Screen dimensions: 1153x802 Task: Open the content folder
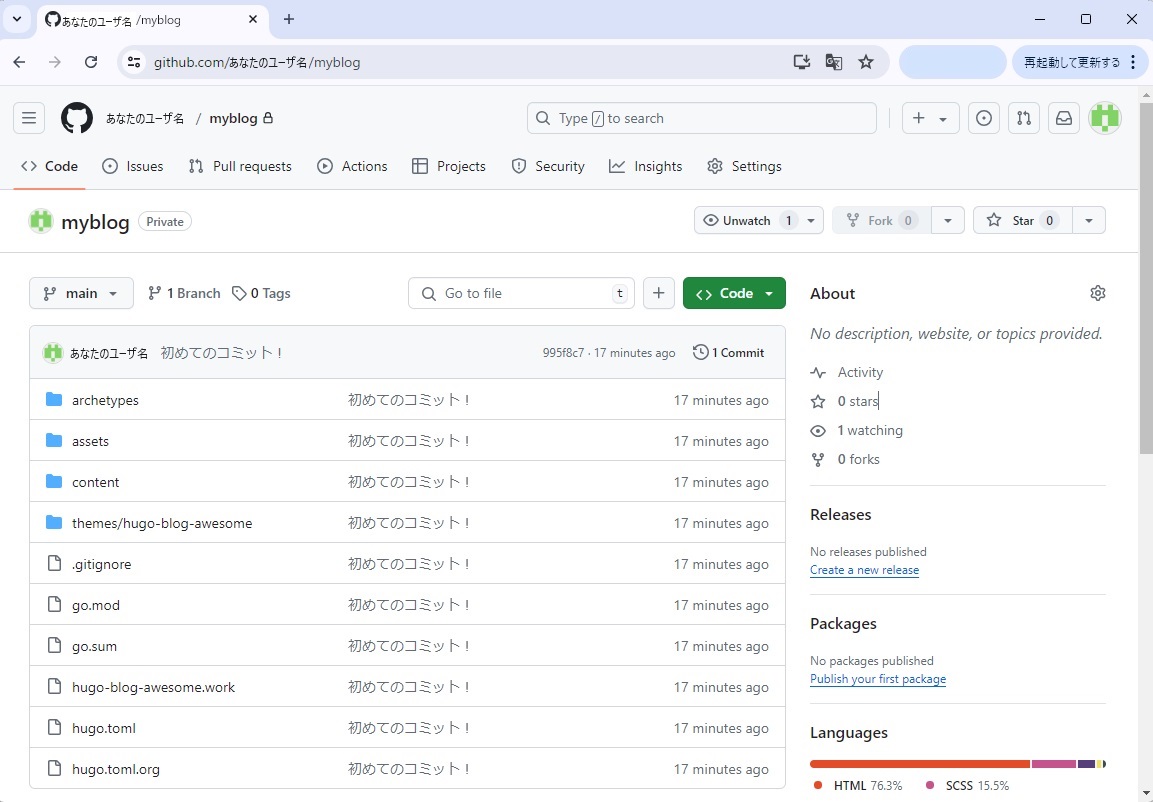coord(96,482)
